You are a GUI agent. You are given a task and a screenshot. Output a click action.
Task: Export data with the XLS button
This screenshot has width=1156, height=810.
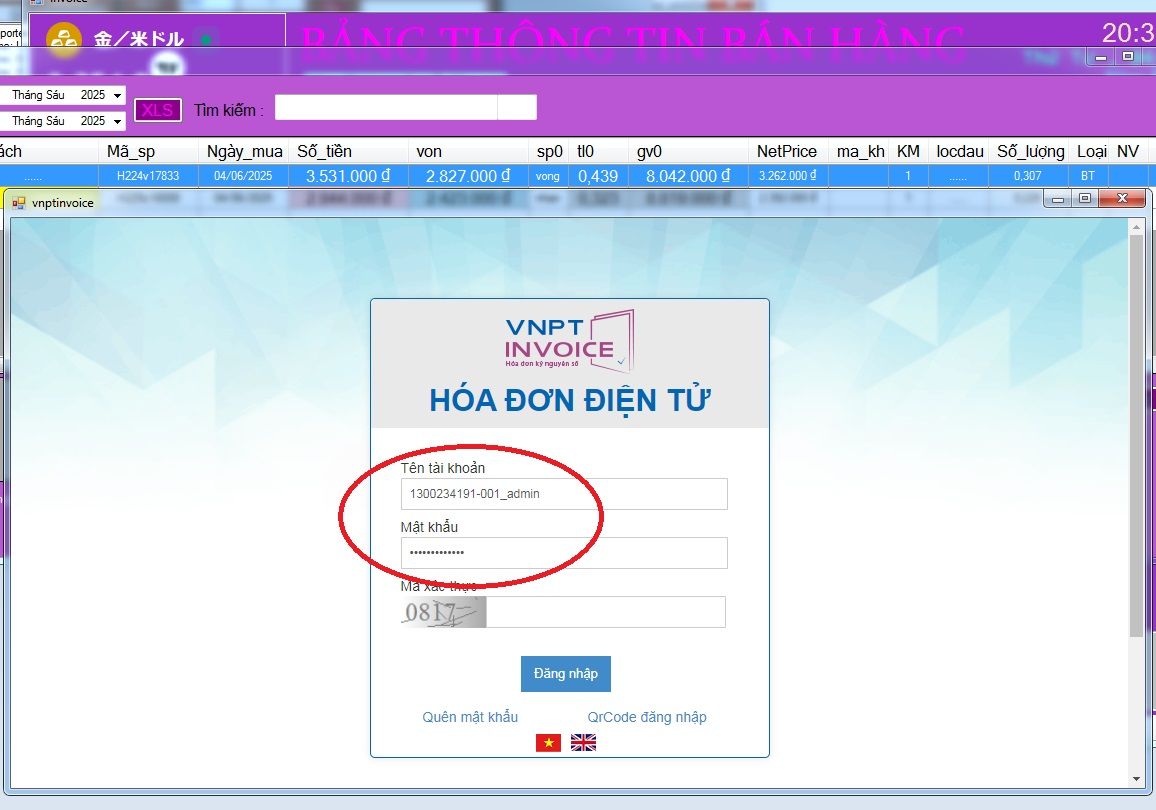coord(157,110)
